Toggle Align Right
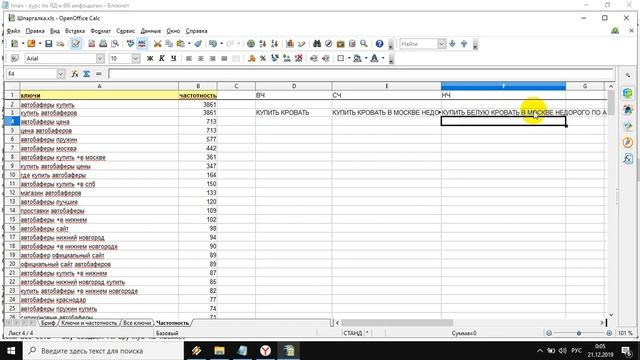Image resolution: width=640 pixels, height=360 pixels. (212, 58)
